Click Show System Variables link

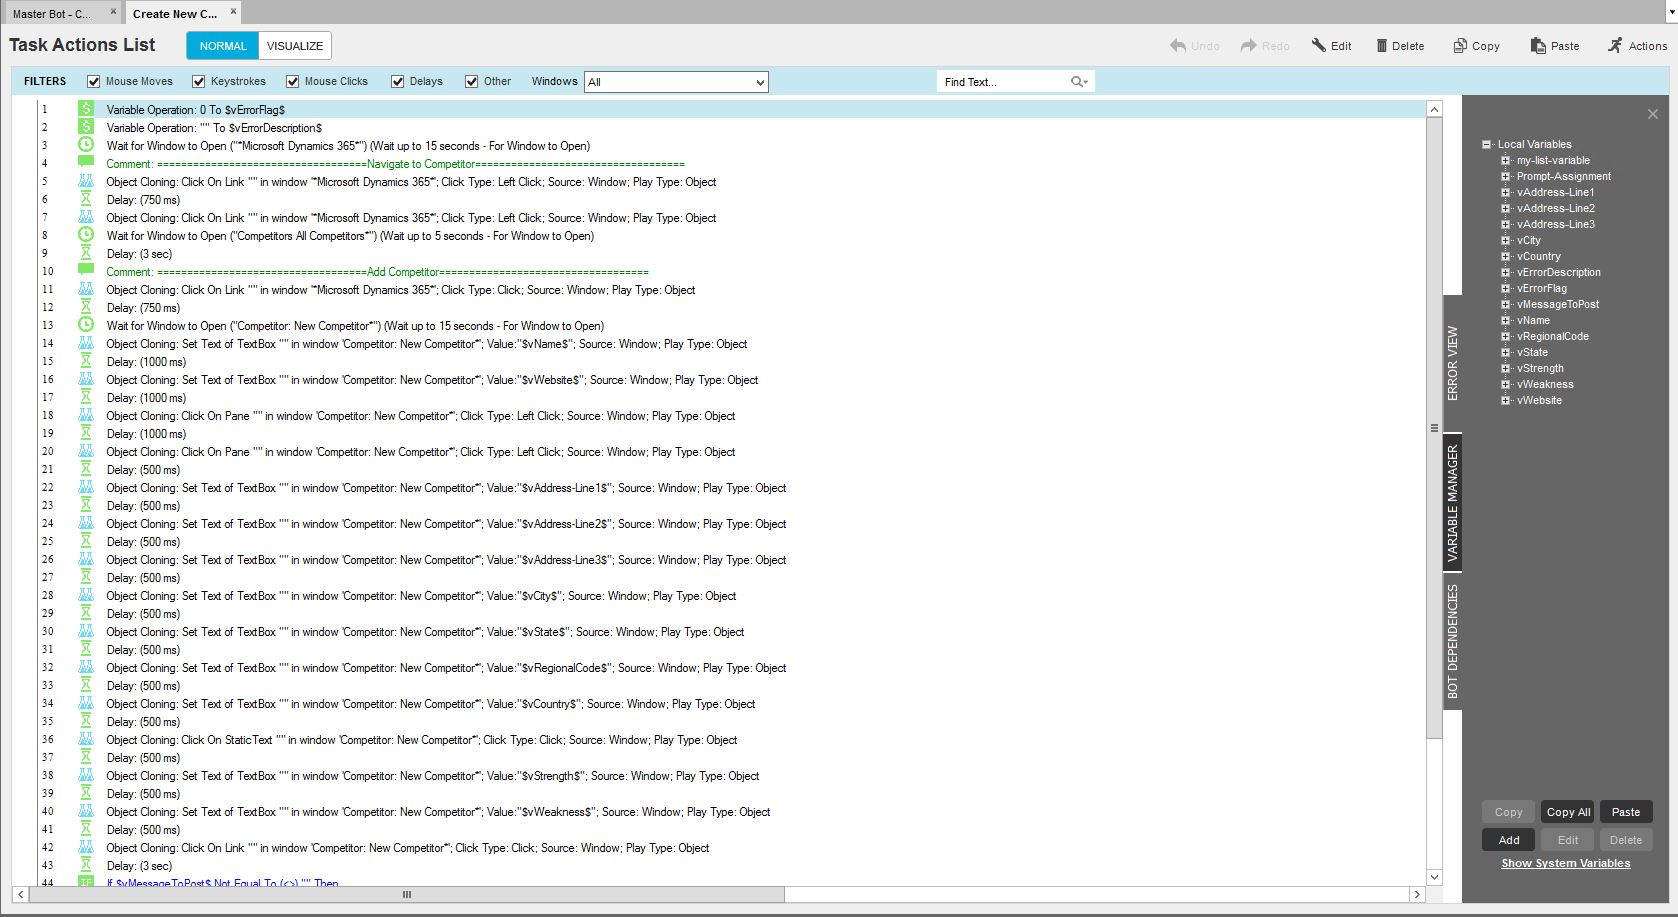coord(1565,864)
